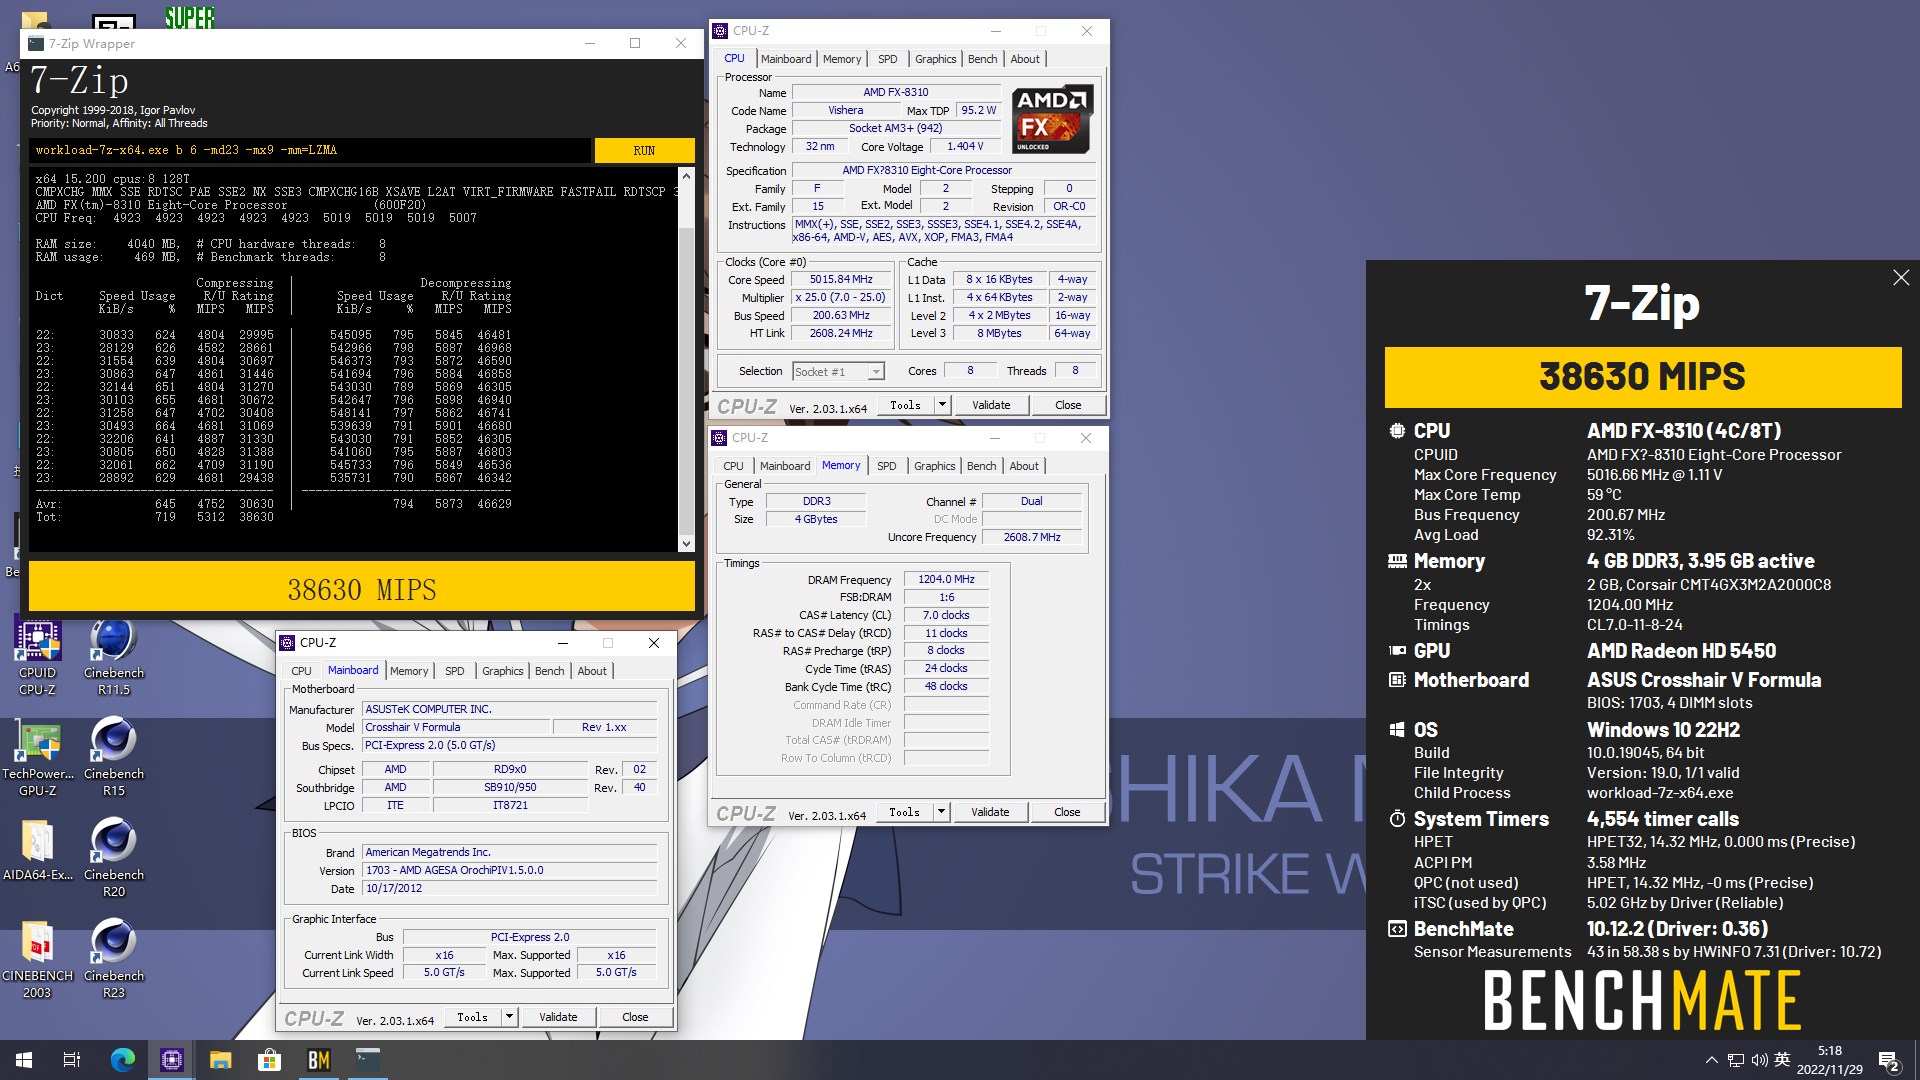Image resolution: width=1920 pixels, height=1080 pixels.
Task: Open File Explorer from taskbar
Action: 221,1060
